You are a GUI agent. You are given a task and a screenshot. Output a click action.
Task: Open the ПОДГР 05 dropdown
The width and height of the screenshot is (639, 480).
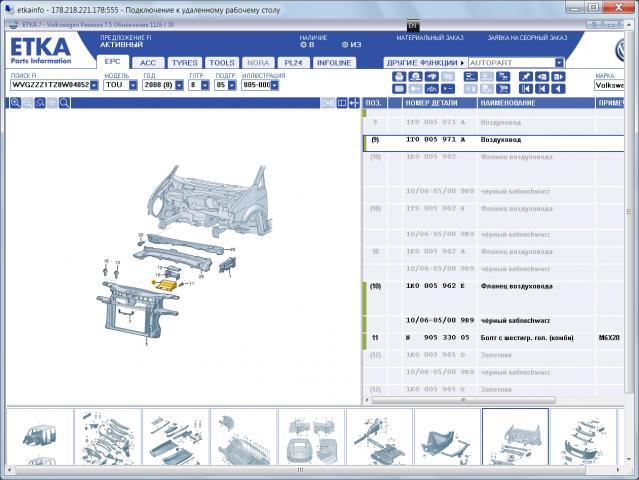pos(232,85)
